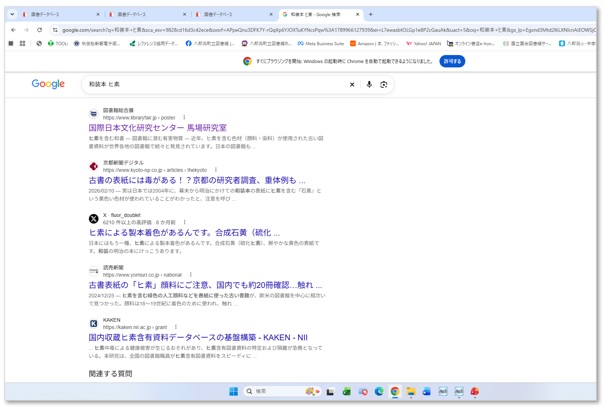Open a new tab with the plus button

(371, 14)
